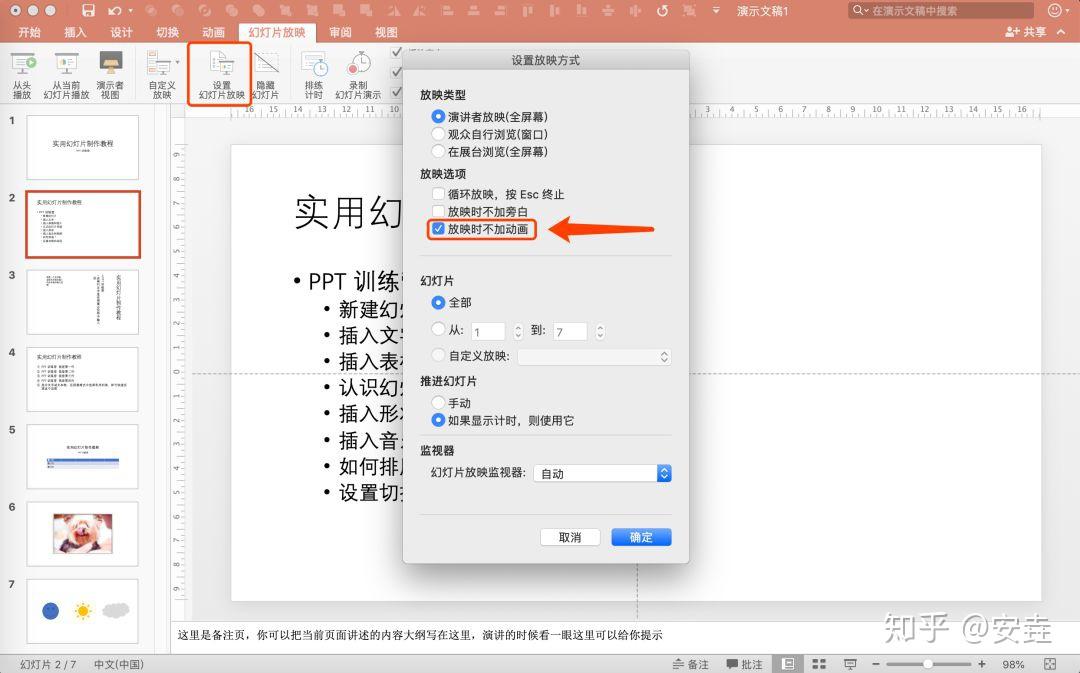The image size is (1080, 673).
Task: Collapse the ribbon with the chevron
Action: point(1061,32)
